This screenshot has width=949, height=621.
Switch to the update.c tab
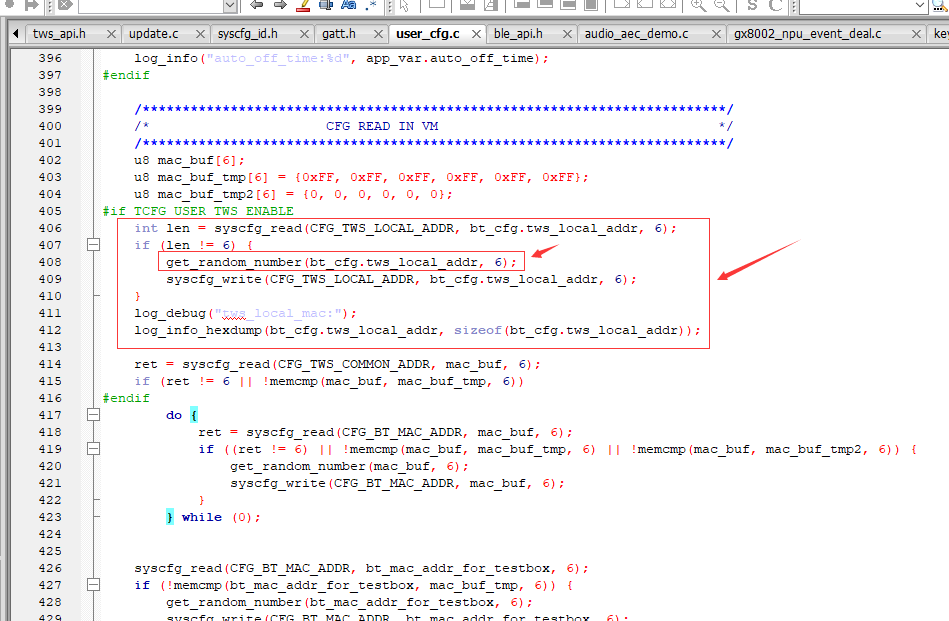point(154,34)
